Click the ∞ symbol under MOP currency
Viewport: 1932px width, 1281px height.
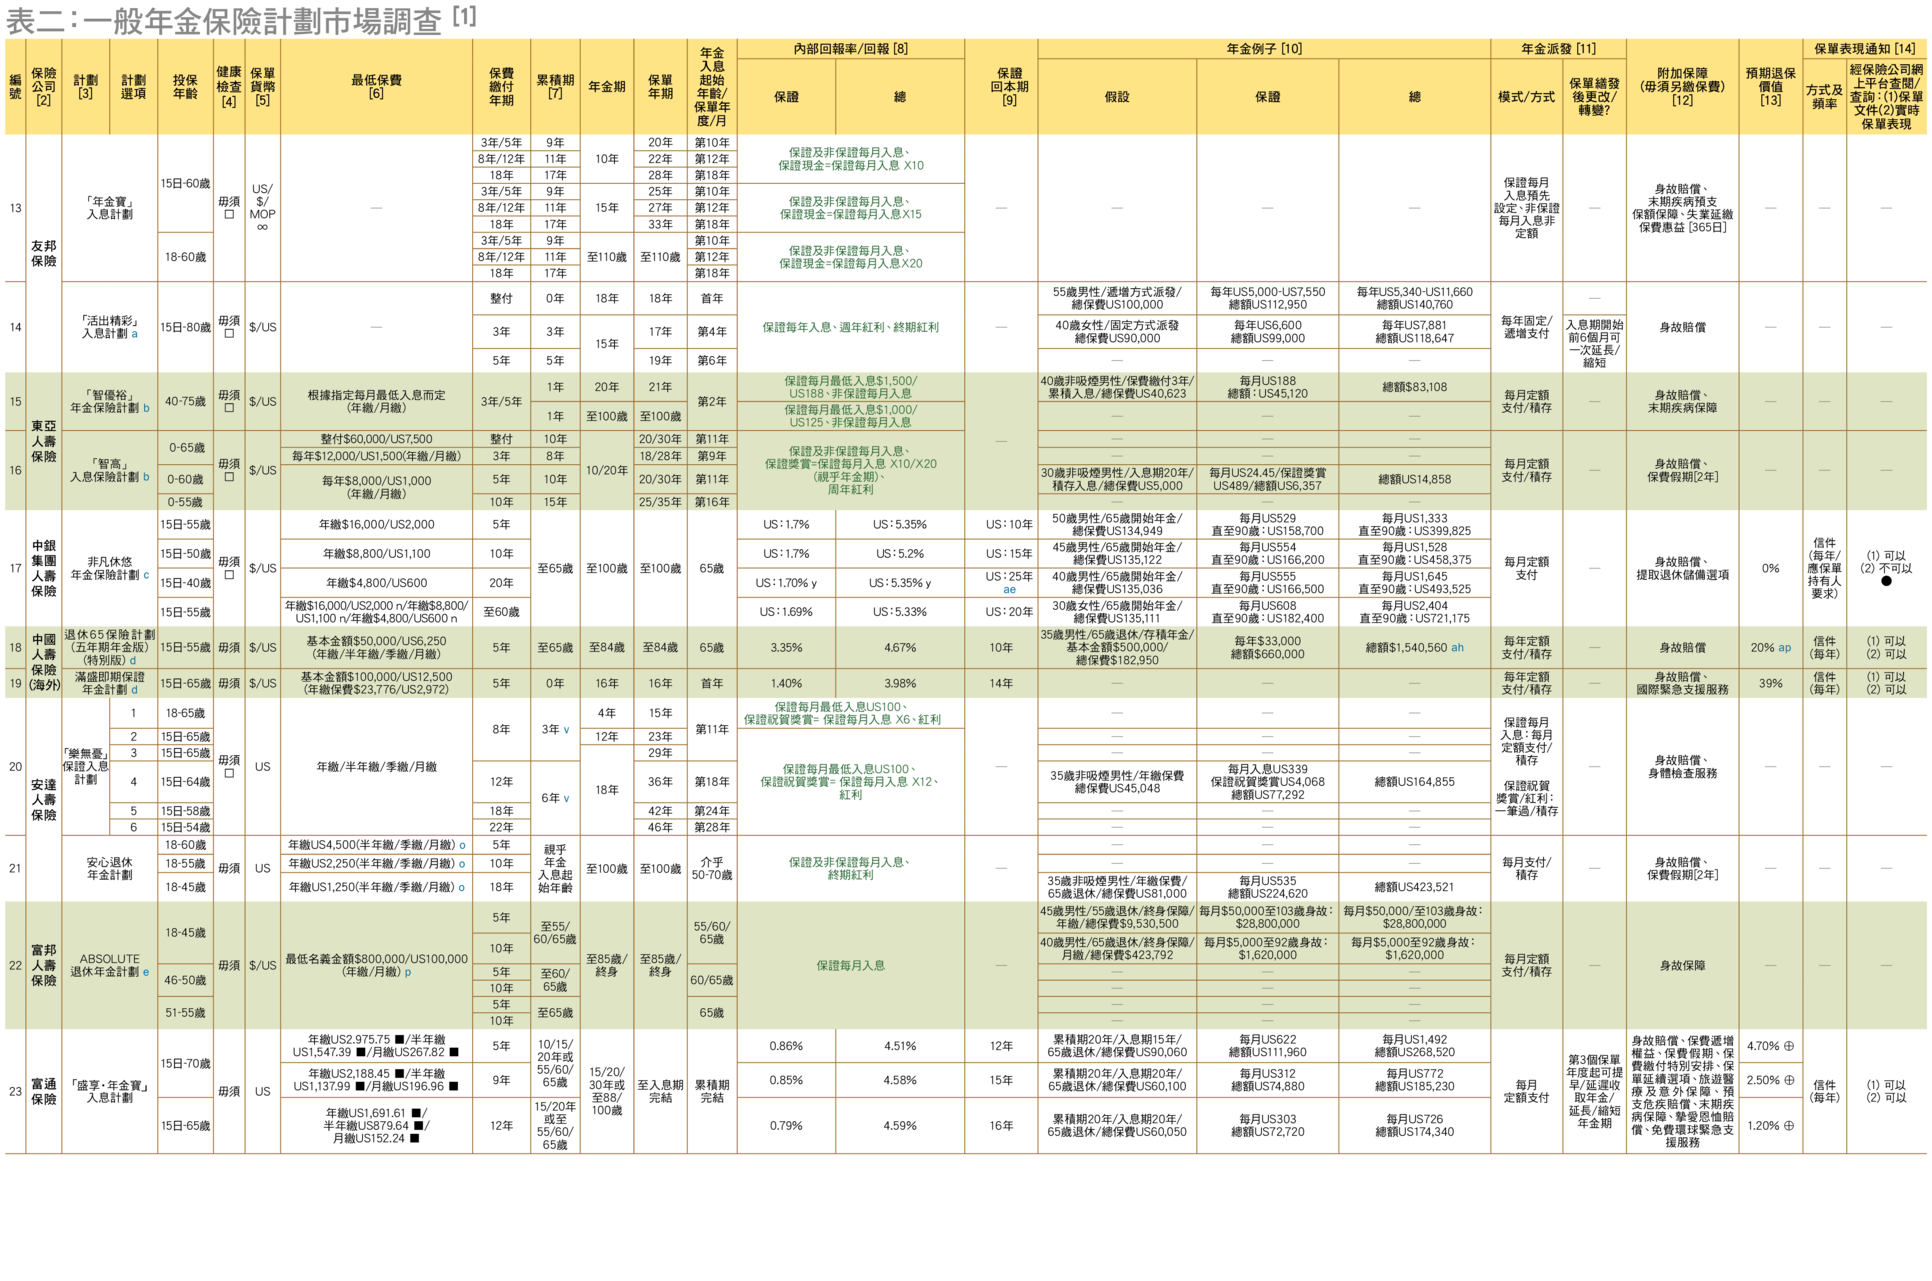(262, 227)
